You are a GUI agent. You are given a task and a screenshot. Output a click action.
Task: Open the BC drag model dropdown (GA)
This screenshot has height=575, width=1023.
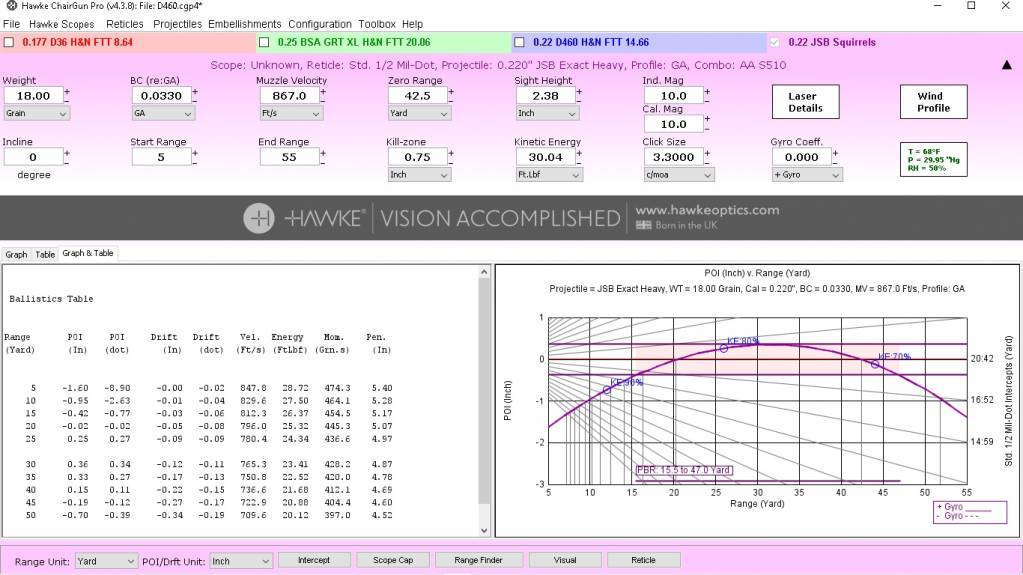coord(163,114)
